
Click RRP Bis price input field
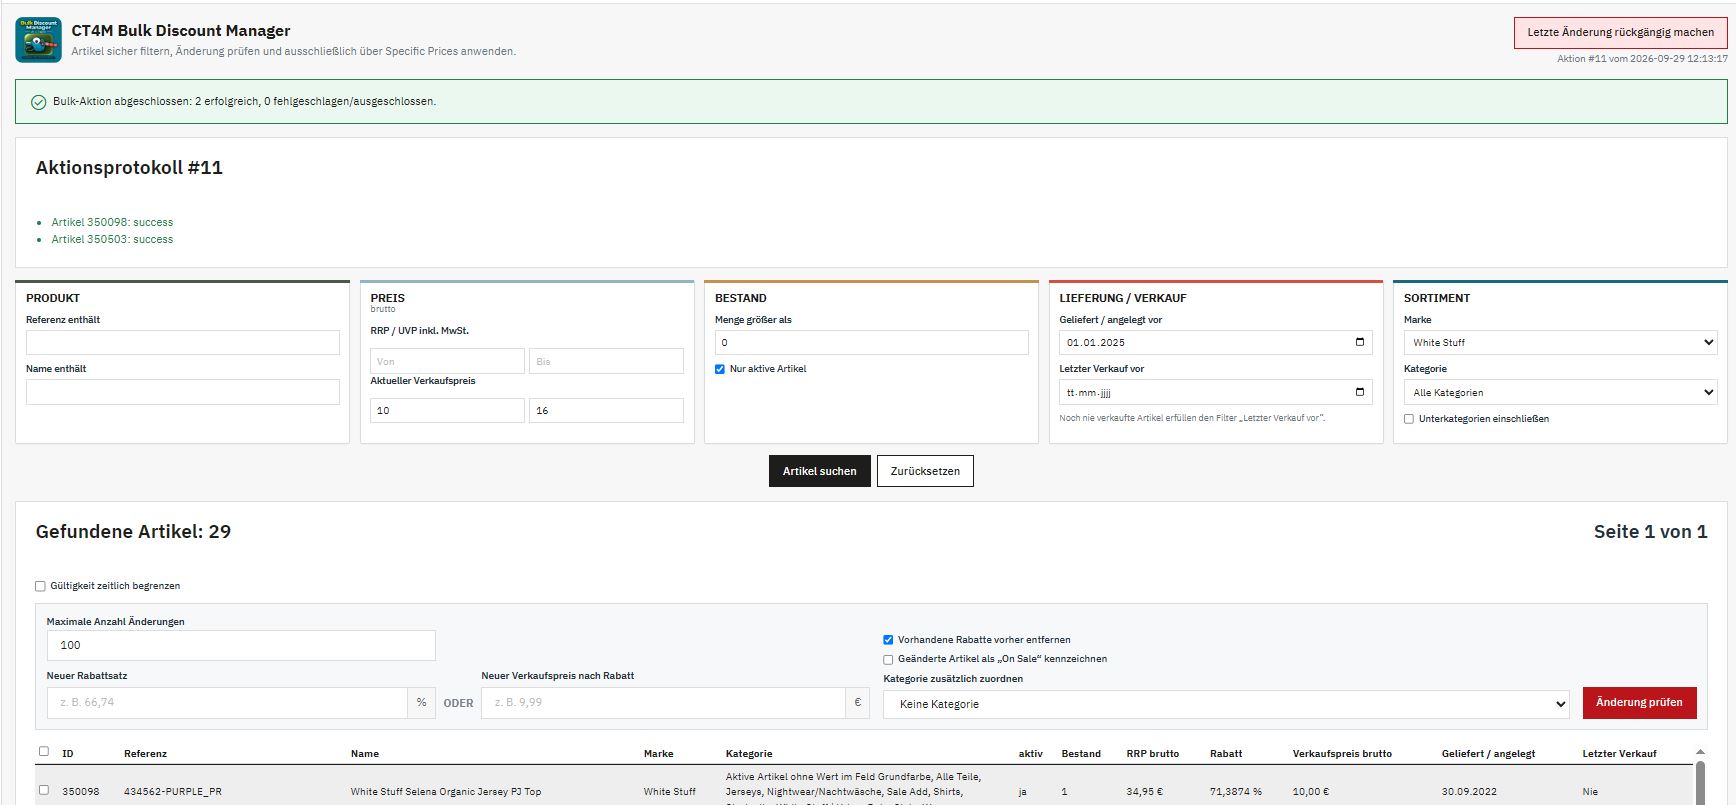click(x=606, y=361)
